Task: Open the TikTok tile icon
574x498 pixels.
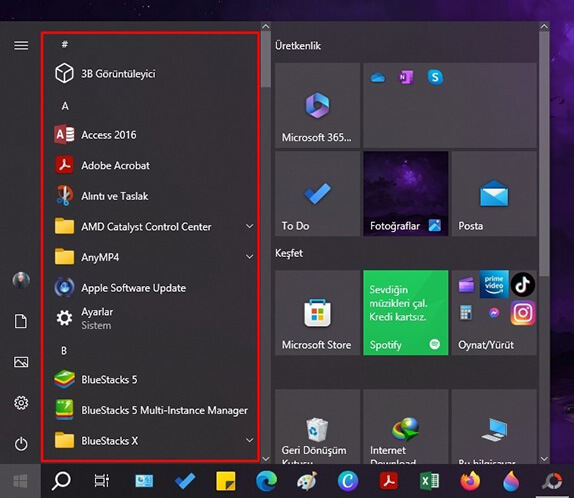Action: point(523,284)
